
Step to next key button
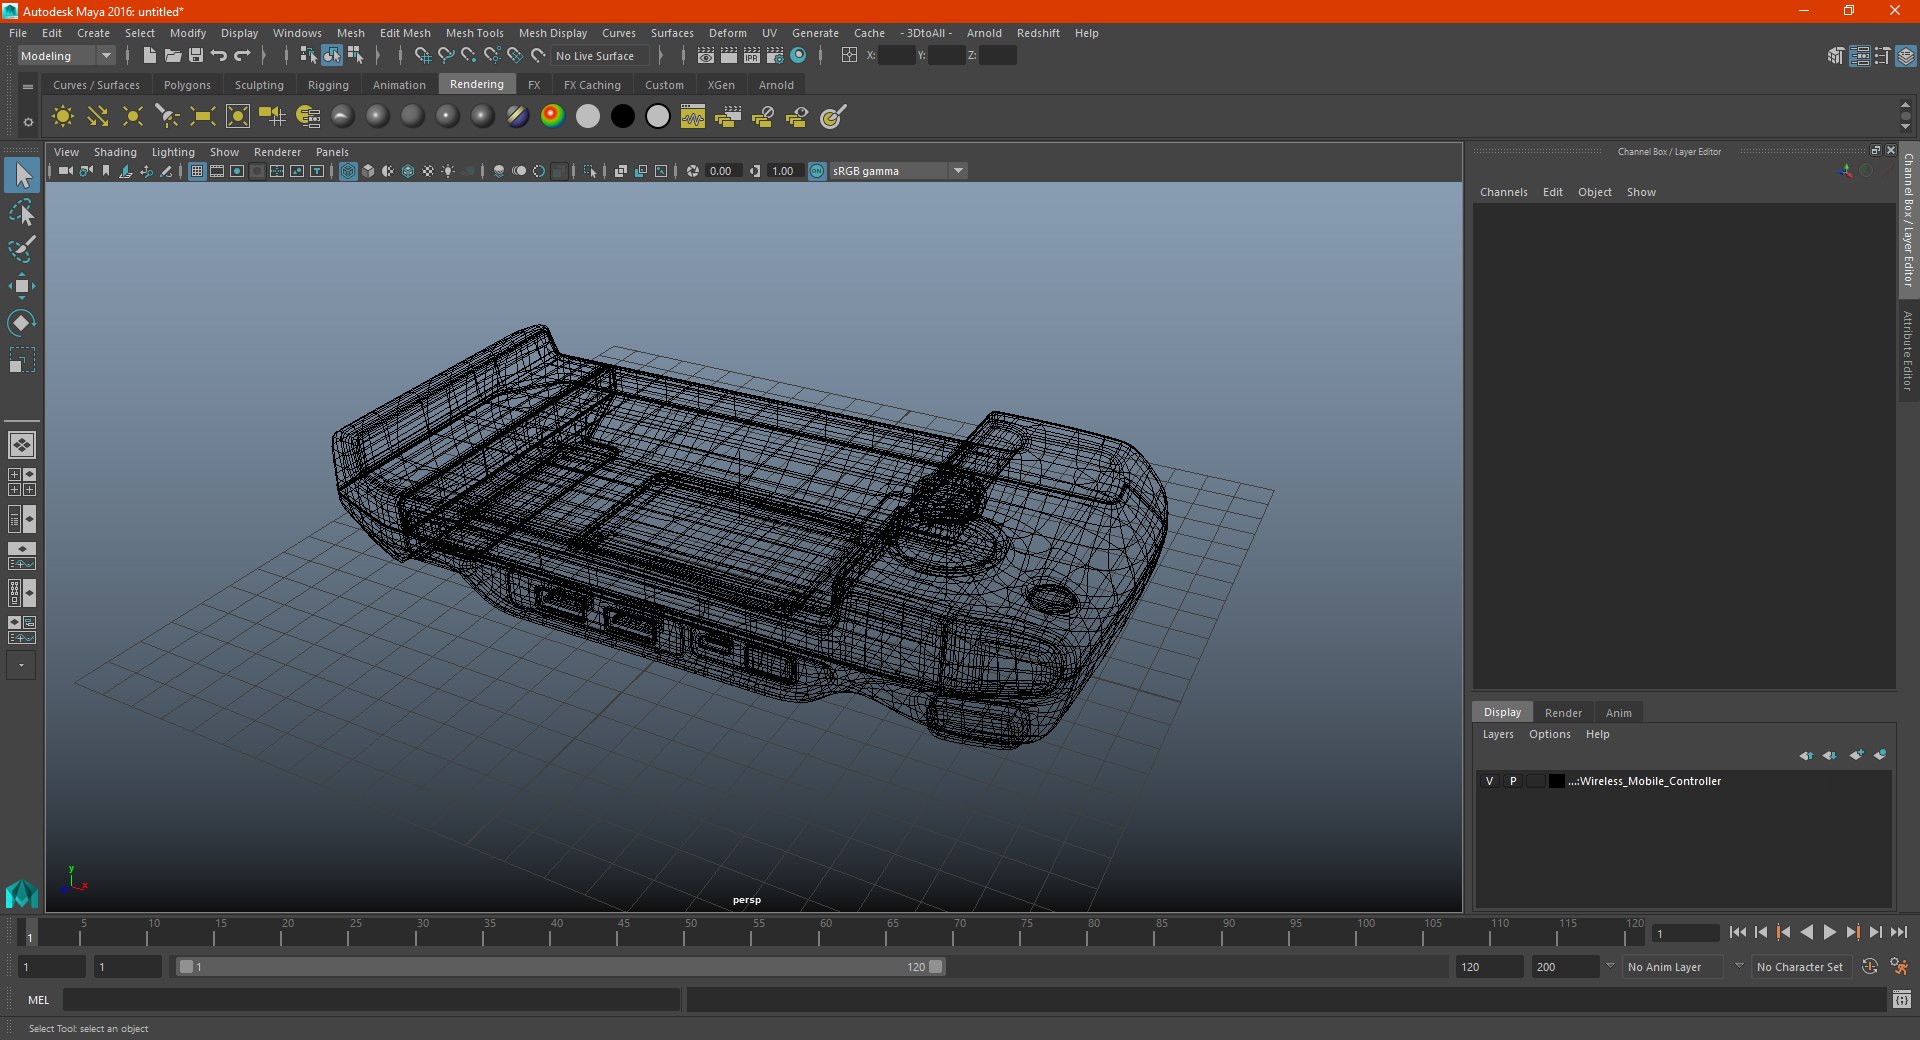(1853, 932)
